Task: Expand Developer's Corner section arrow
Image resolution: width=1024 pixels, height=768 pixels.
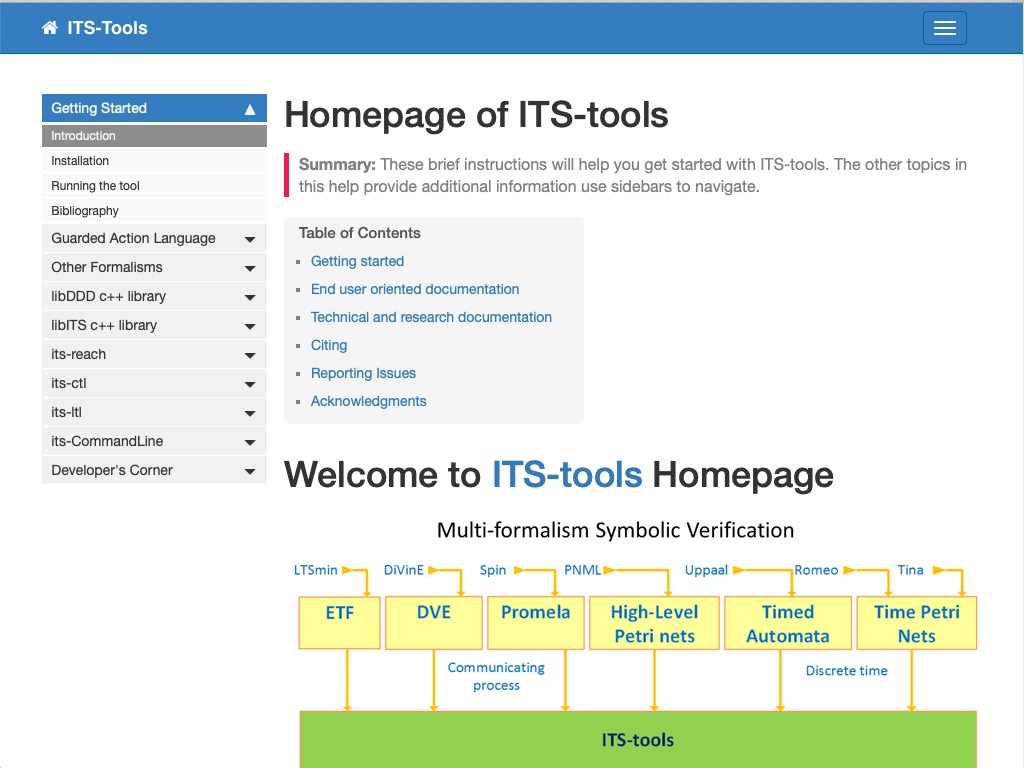Action: [x=249, y=472]
